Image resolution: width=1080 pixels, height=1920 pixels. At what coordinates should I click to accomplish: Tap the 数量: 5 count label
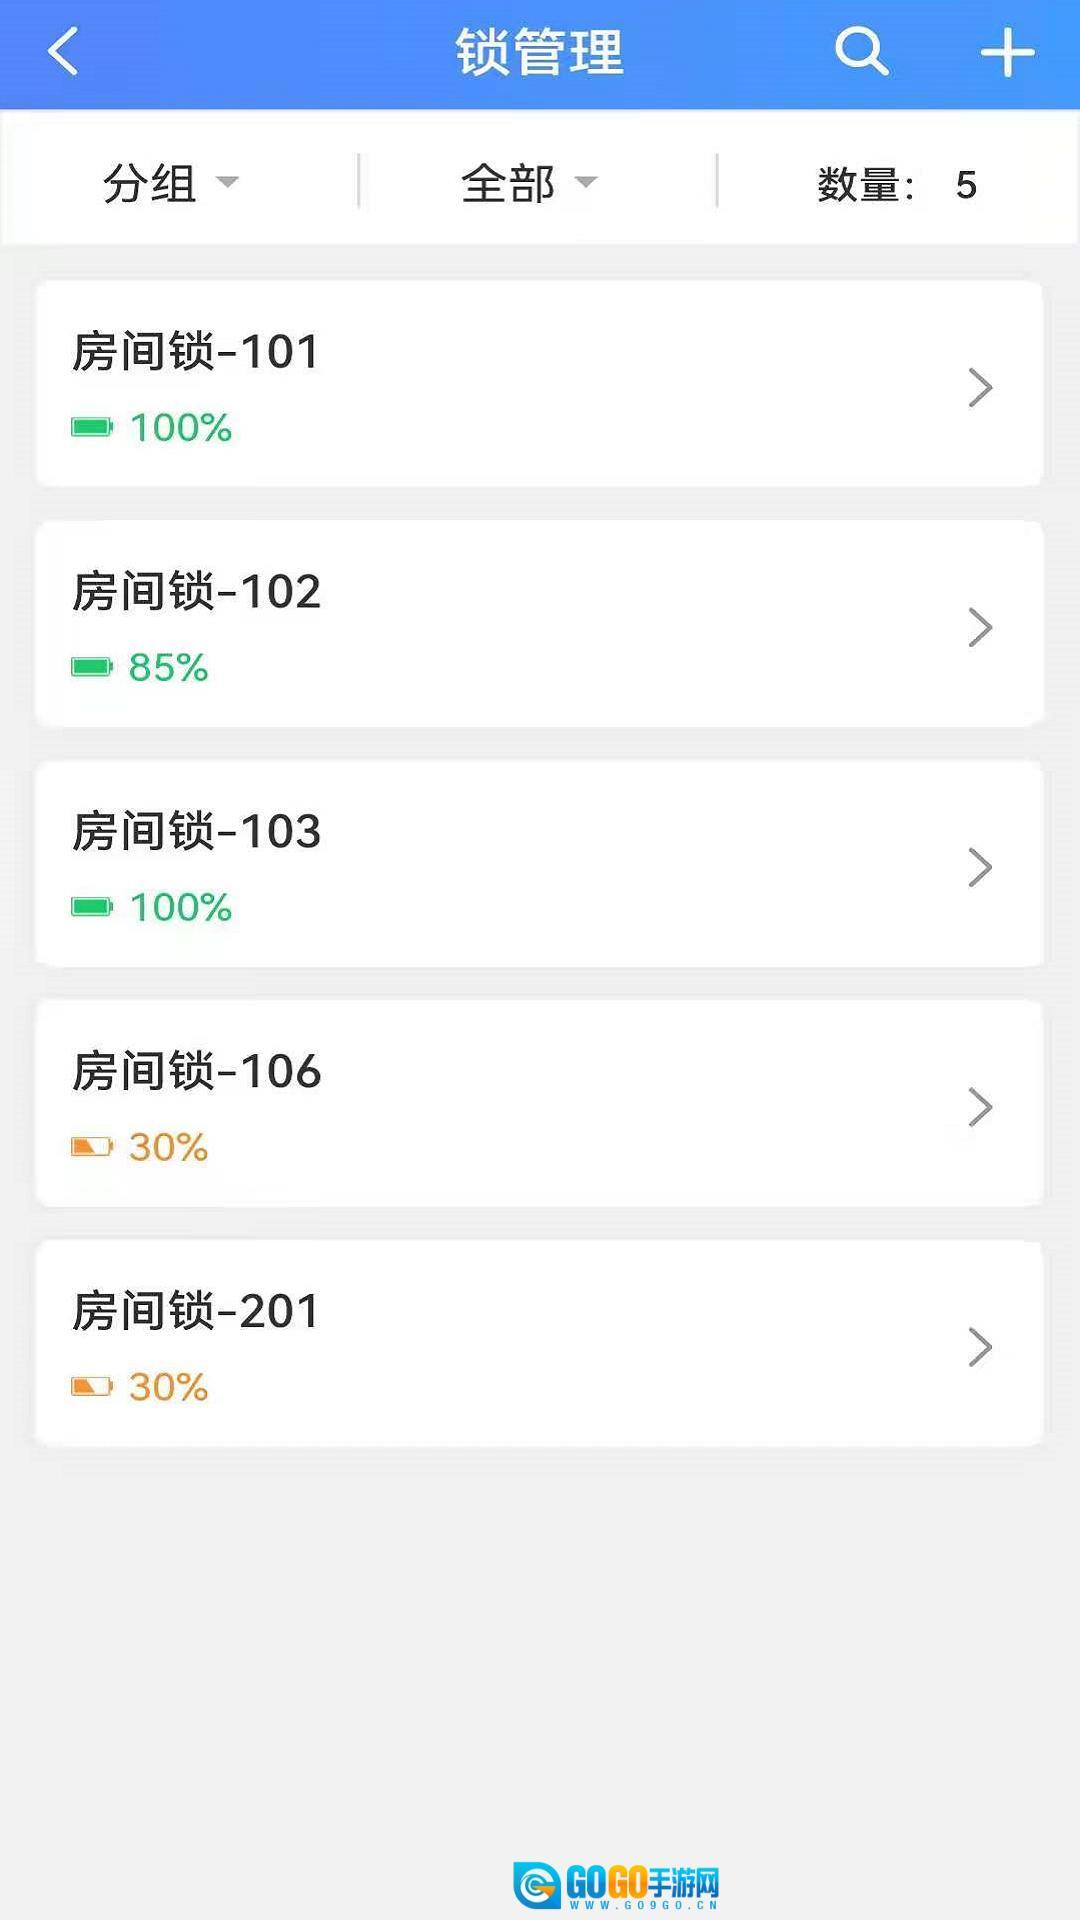[896, 185]
